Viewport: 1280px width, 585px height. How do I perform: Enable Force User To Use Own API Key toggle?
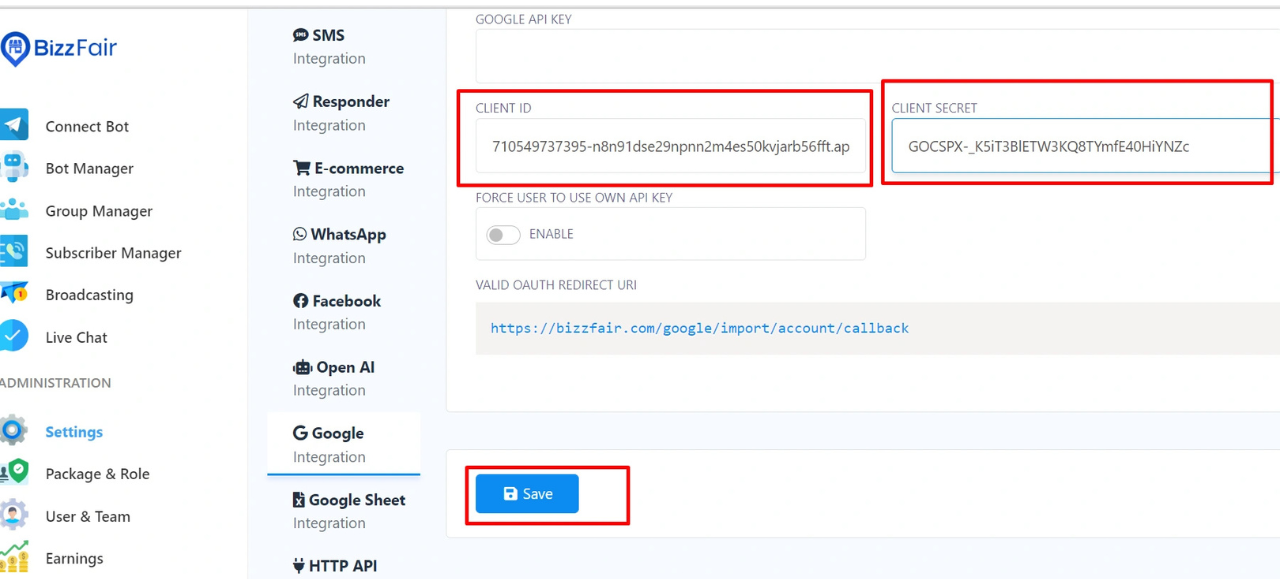pos(503,234)
